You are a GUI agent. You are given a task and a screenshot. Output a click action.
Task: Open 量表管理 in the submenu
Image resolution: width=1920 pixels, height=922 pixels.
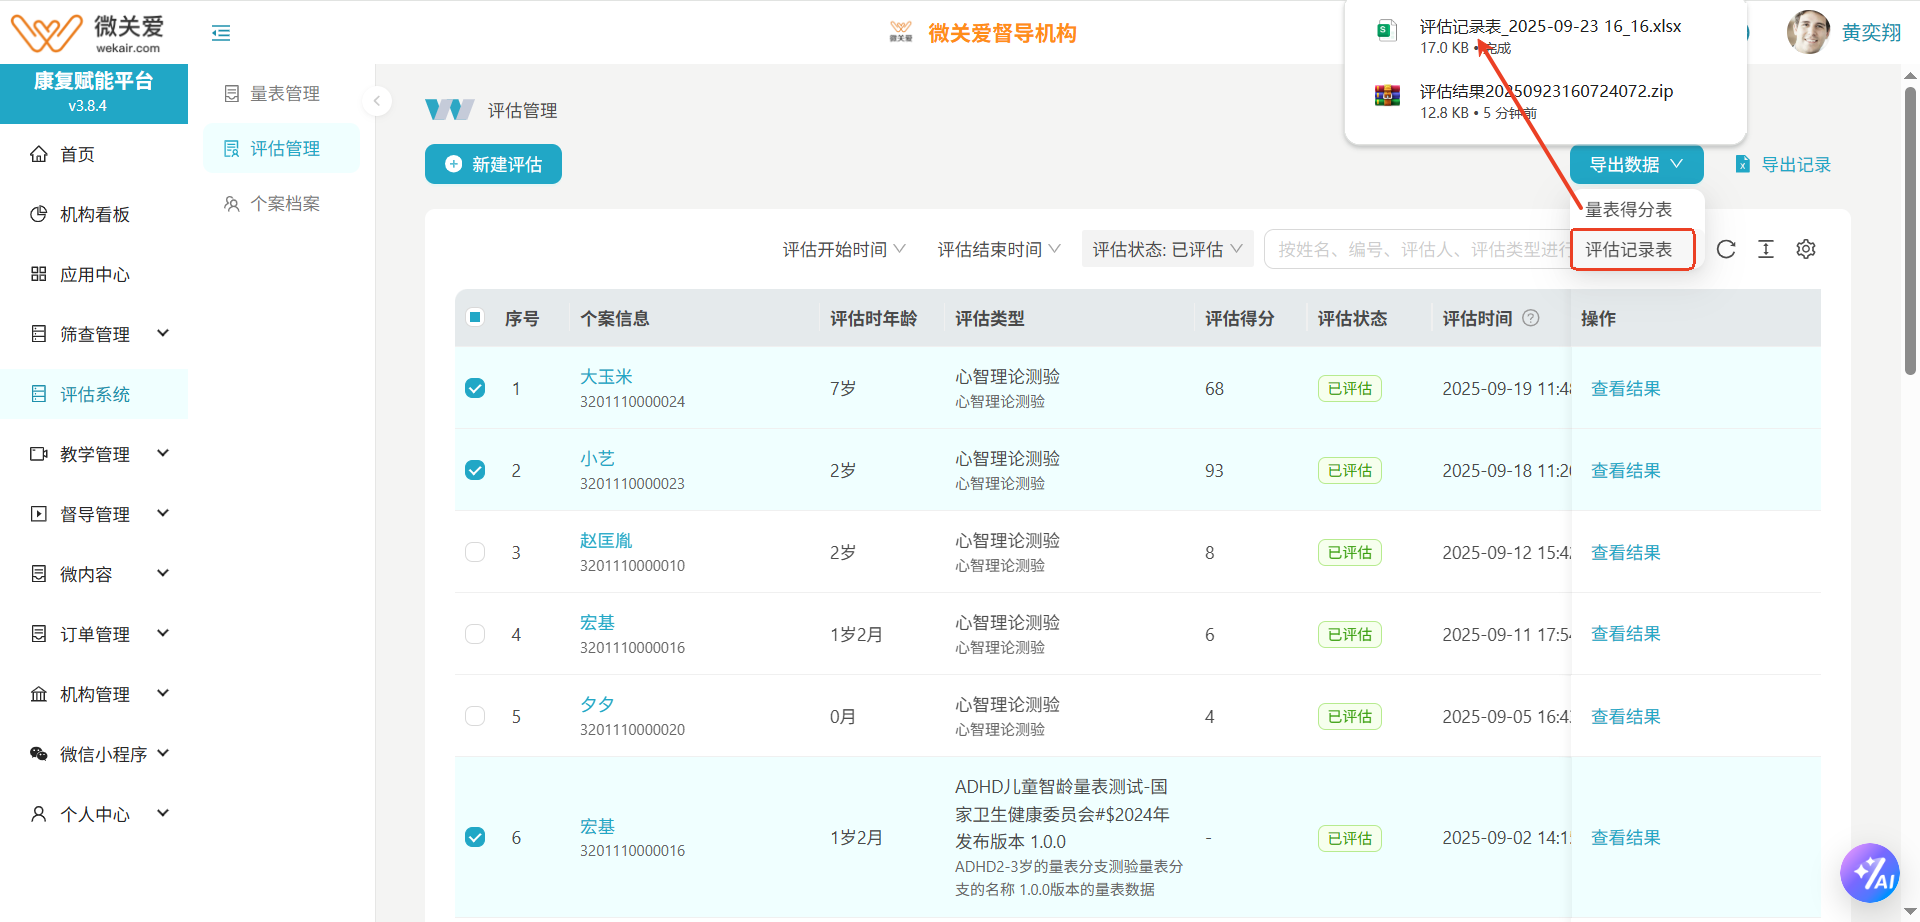pyautogui.click(x=284, y=93)
